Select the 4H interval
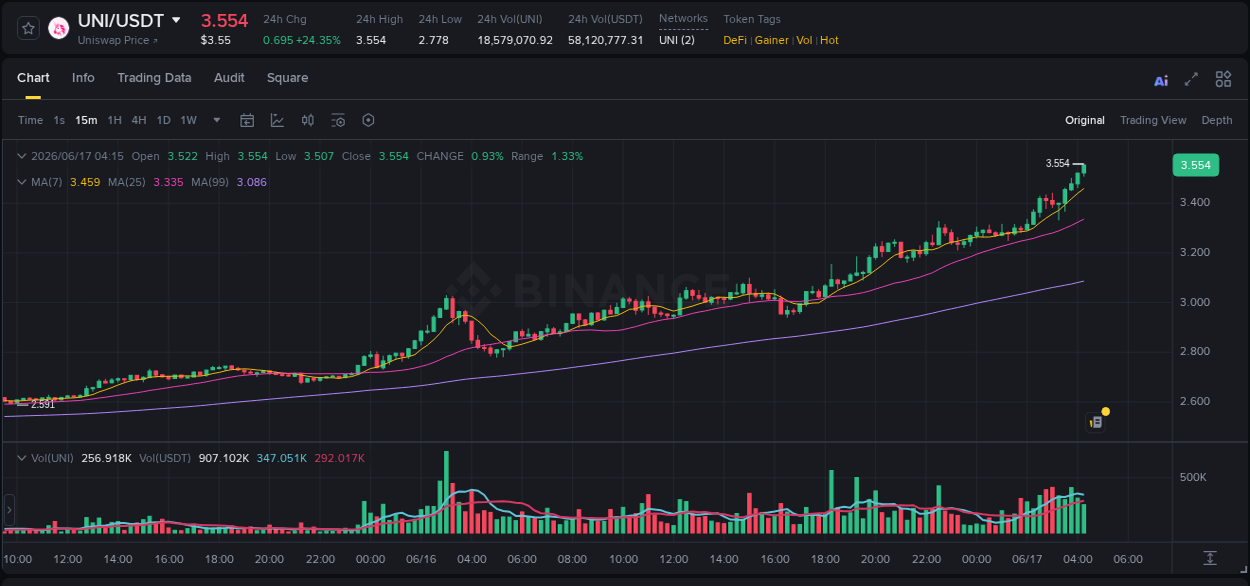This screenshot has height=586, width=1250. pyautogui.click(x=139, y=120)
